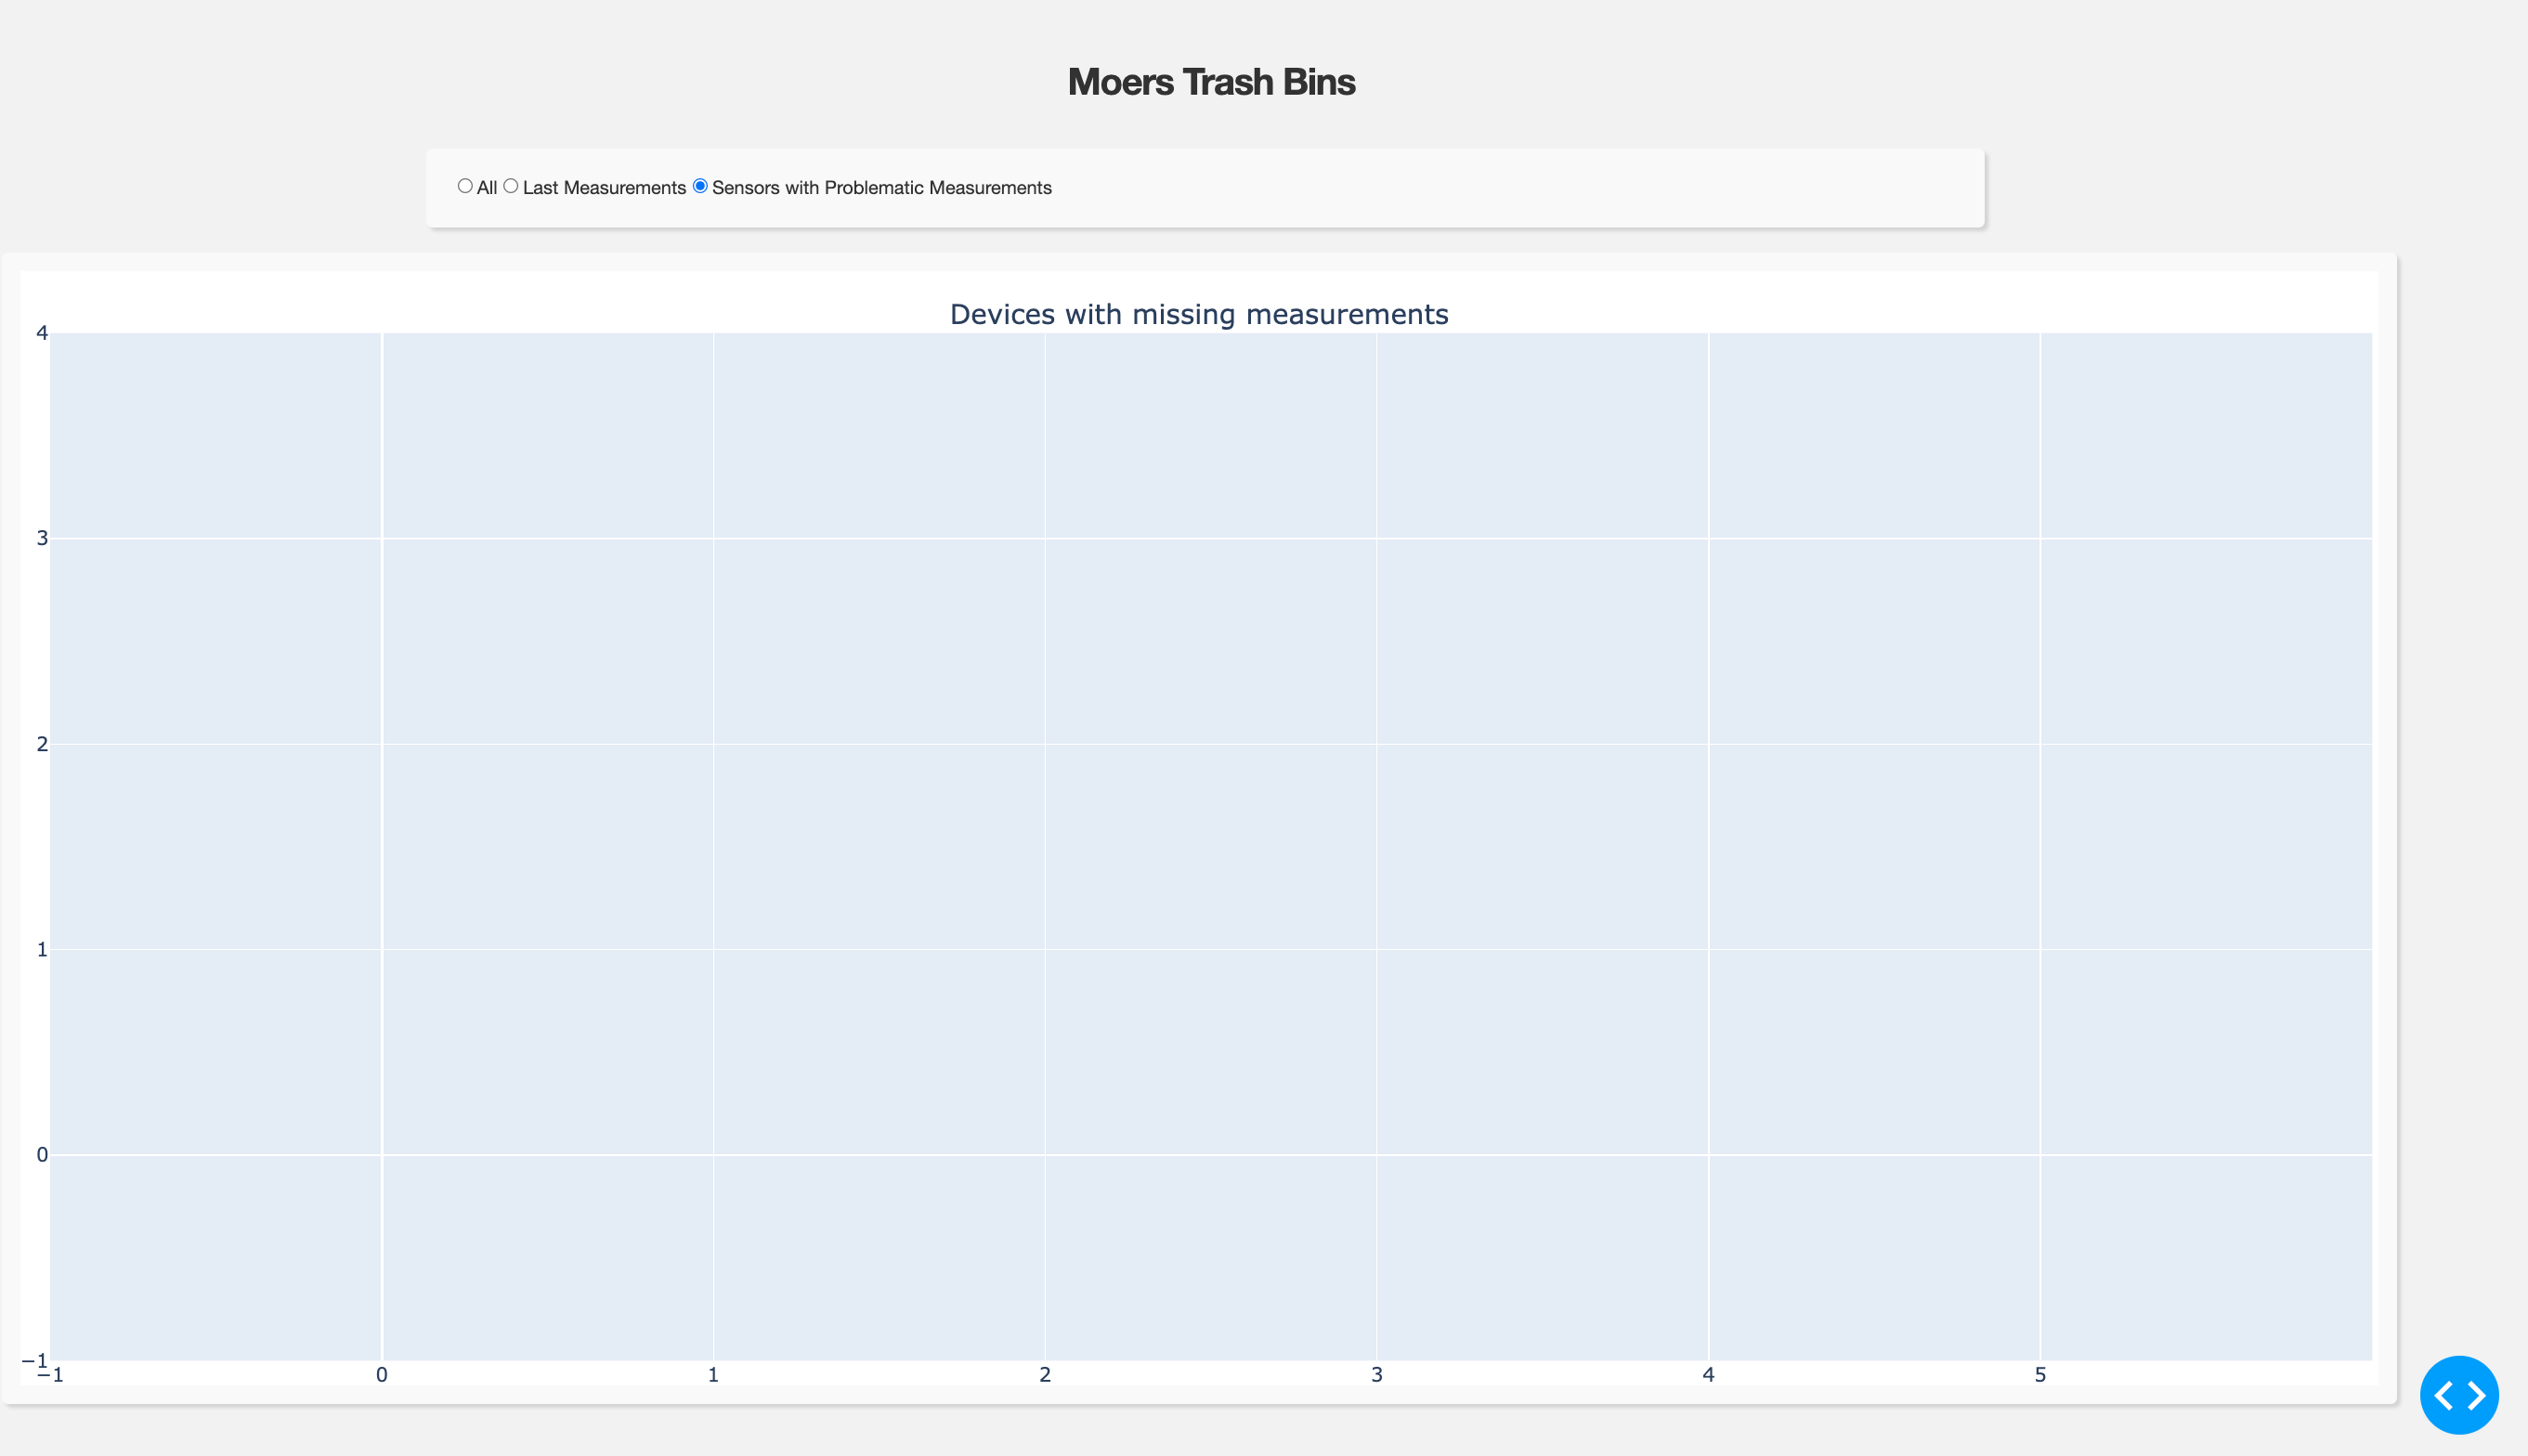Screen dimensions: 2528x1456
Task: Click the x-axis tick label 1
Action: (713, 1375)
